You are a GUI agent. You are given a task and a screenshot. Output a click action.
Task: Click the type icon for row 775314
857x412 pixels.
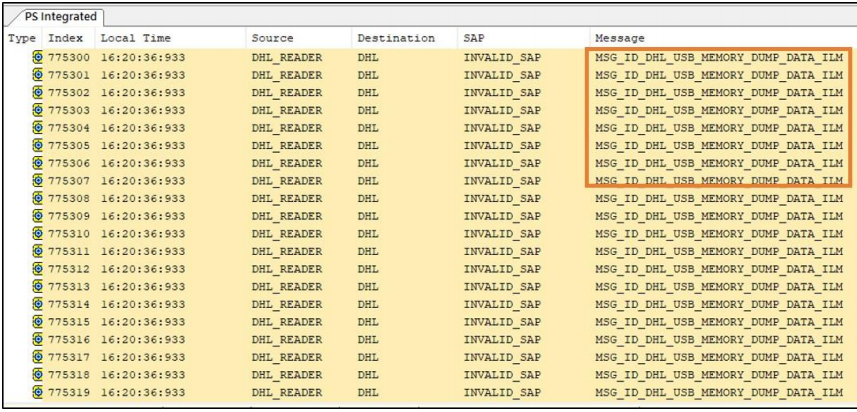(38, 304)
